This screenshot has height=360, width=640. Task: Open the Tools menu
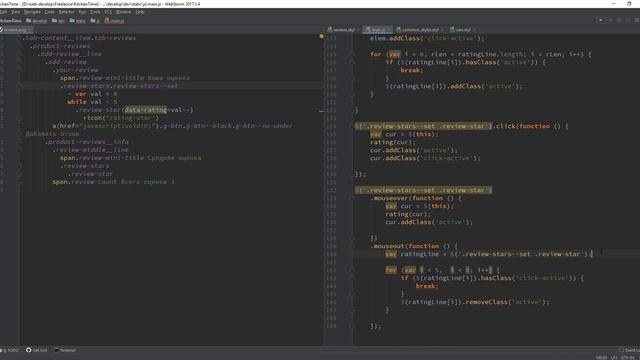pos(95,12)
